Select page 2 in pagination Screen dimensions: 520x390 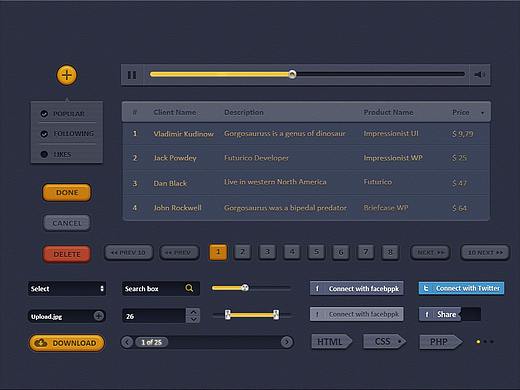point(243,252)
